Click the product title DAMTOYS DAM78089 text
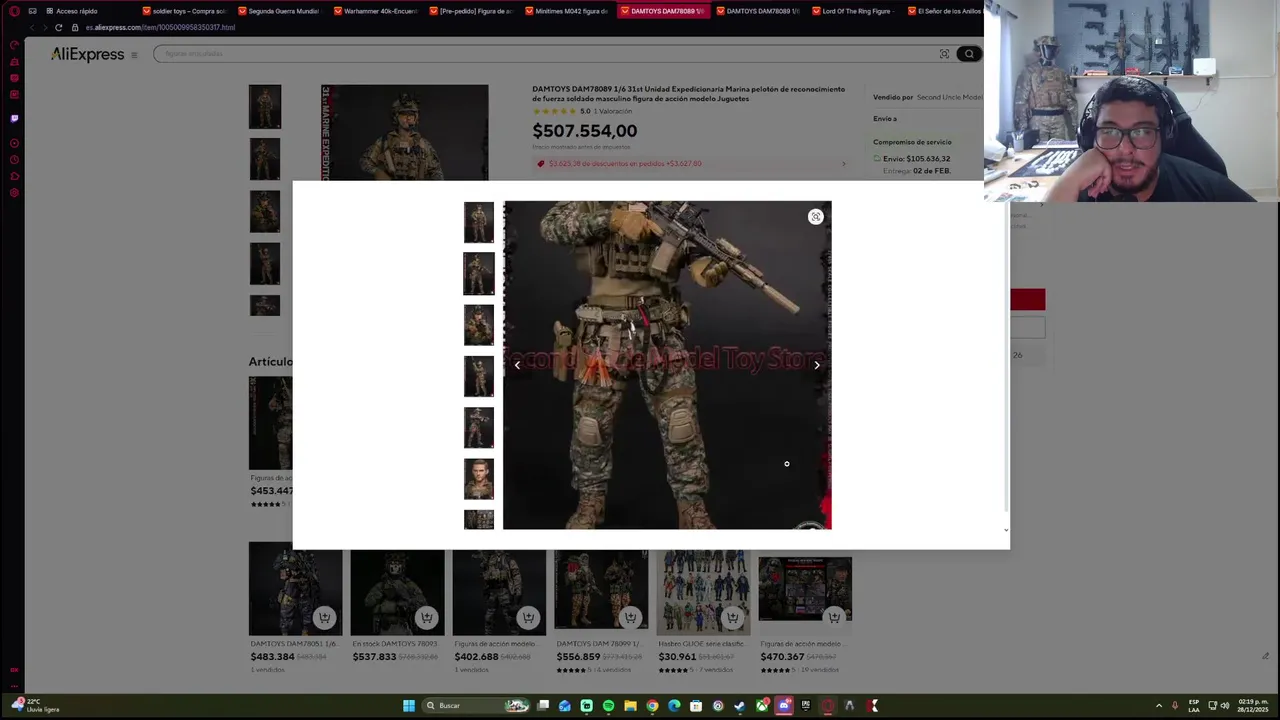This screenshot has height=720, width=1280. pyautogui.click(x=689, y=94)
